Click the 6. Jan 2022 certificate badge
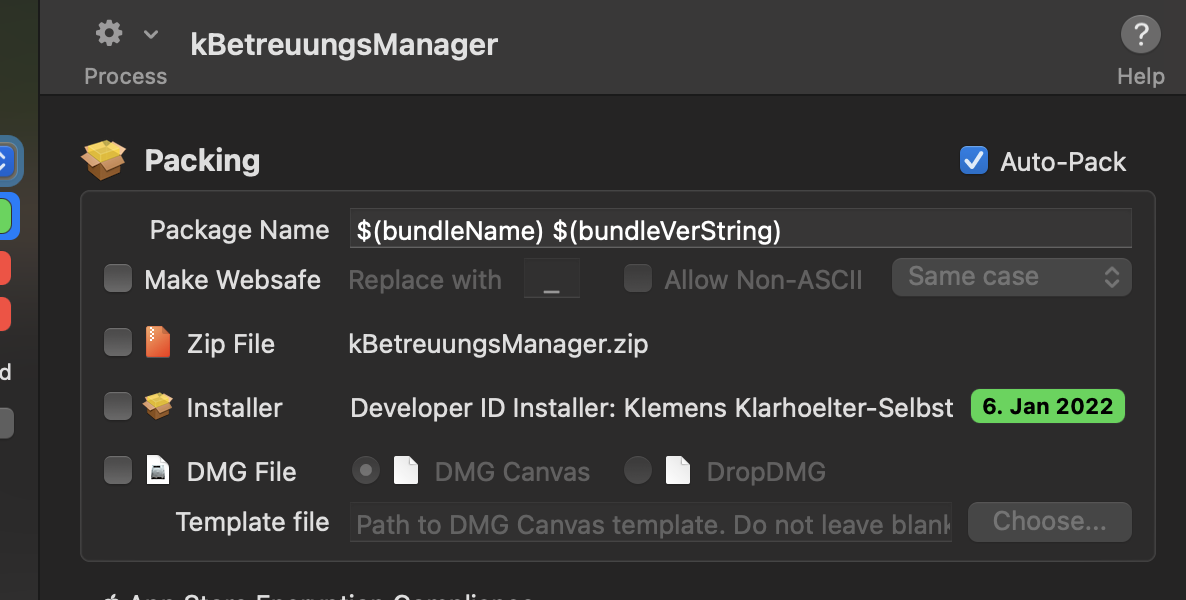Viewport: 1186px width, 600px height. 1048,406
